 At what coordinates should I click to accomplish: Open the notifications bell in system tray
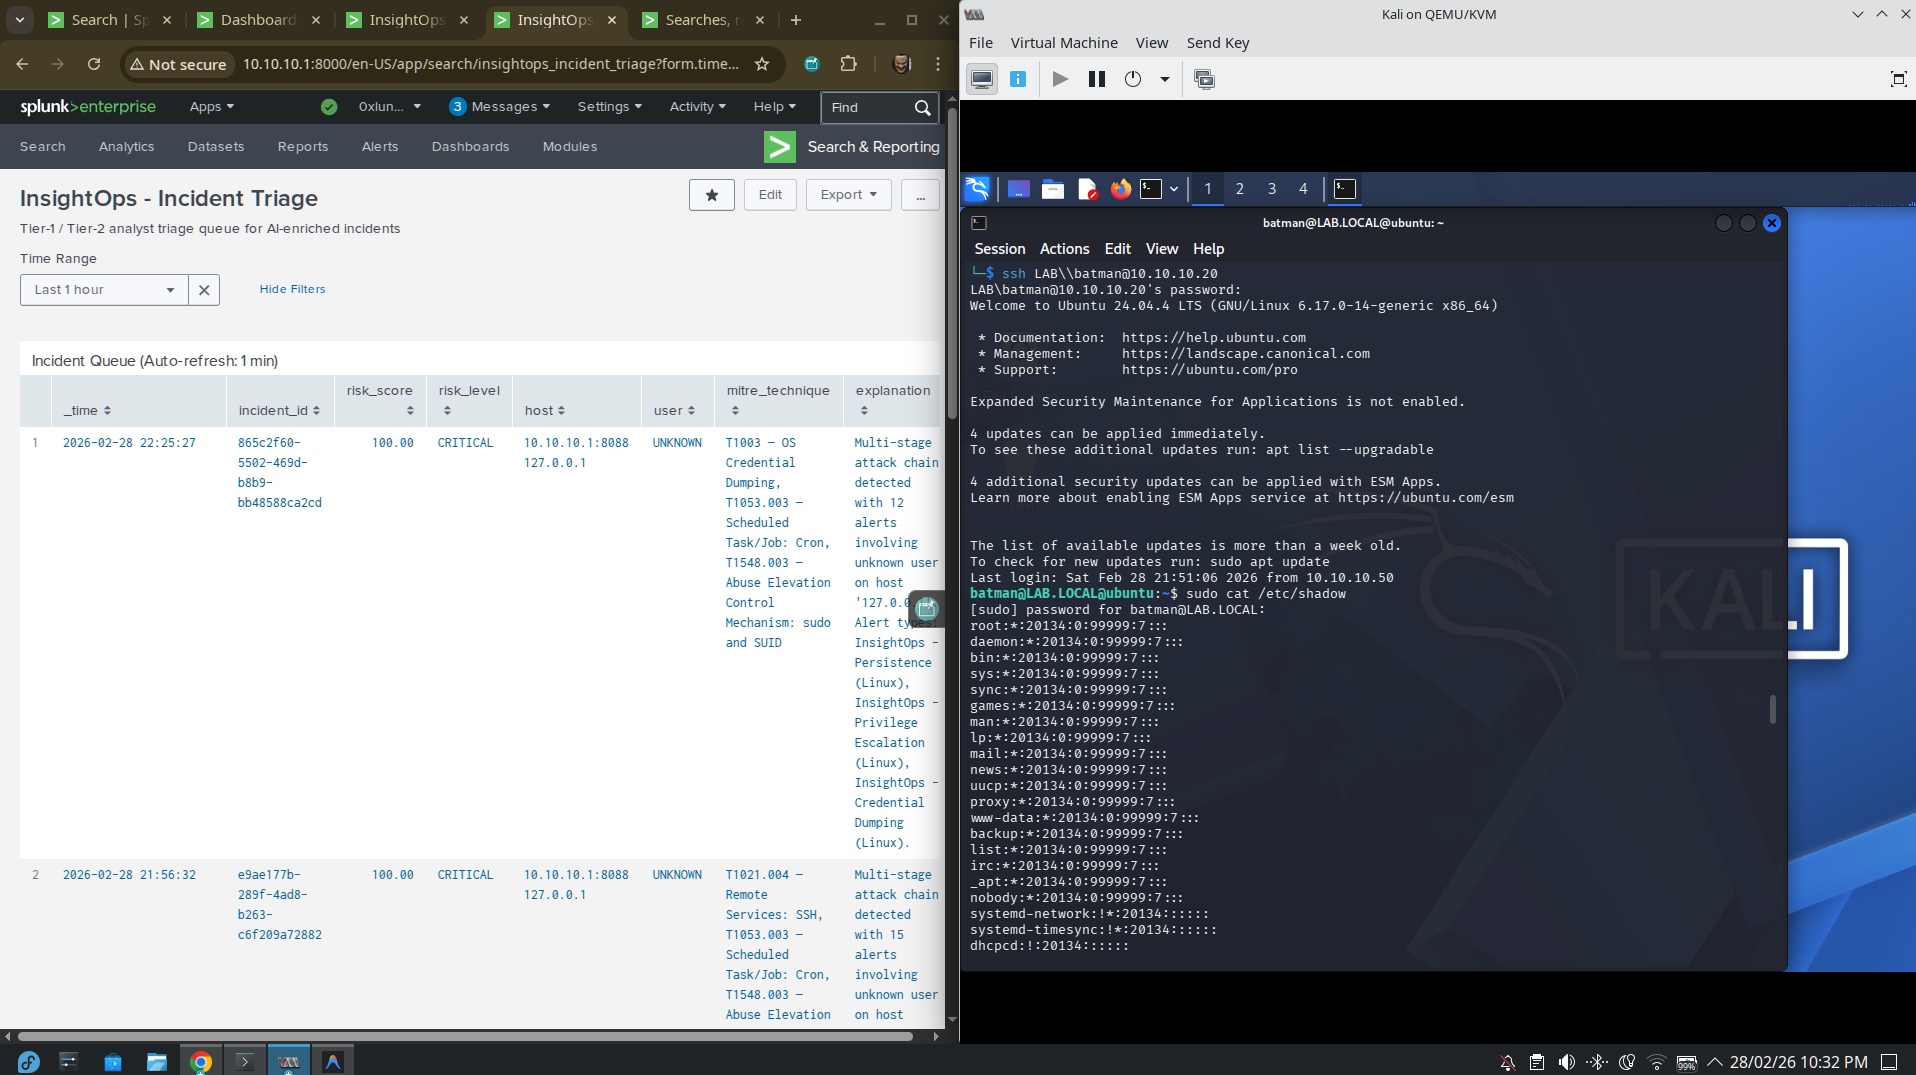click(x=1507, y=1062)
